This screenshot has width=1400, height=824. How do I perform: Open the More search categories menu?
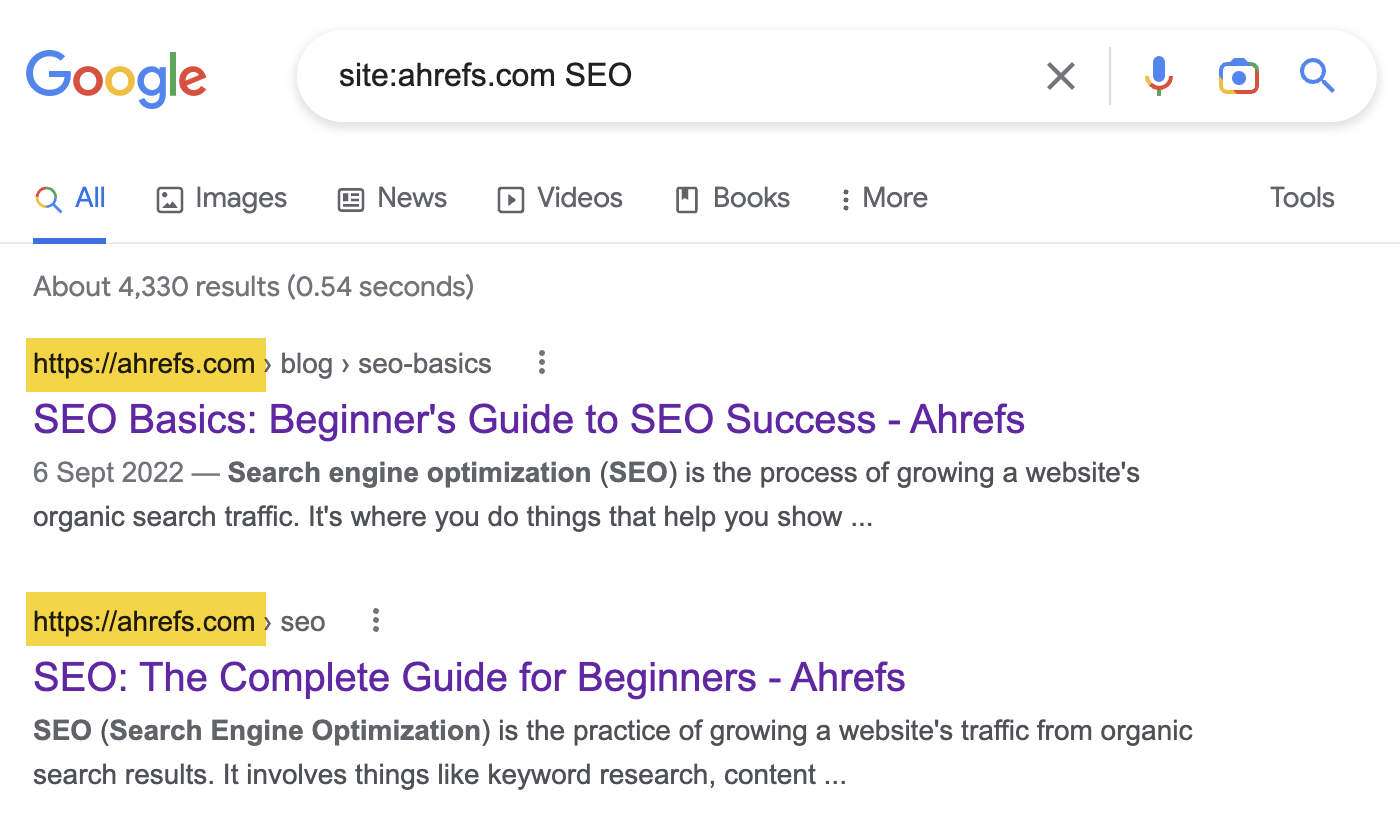point(883,198)
